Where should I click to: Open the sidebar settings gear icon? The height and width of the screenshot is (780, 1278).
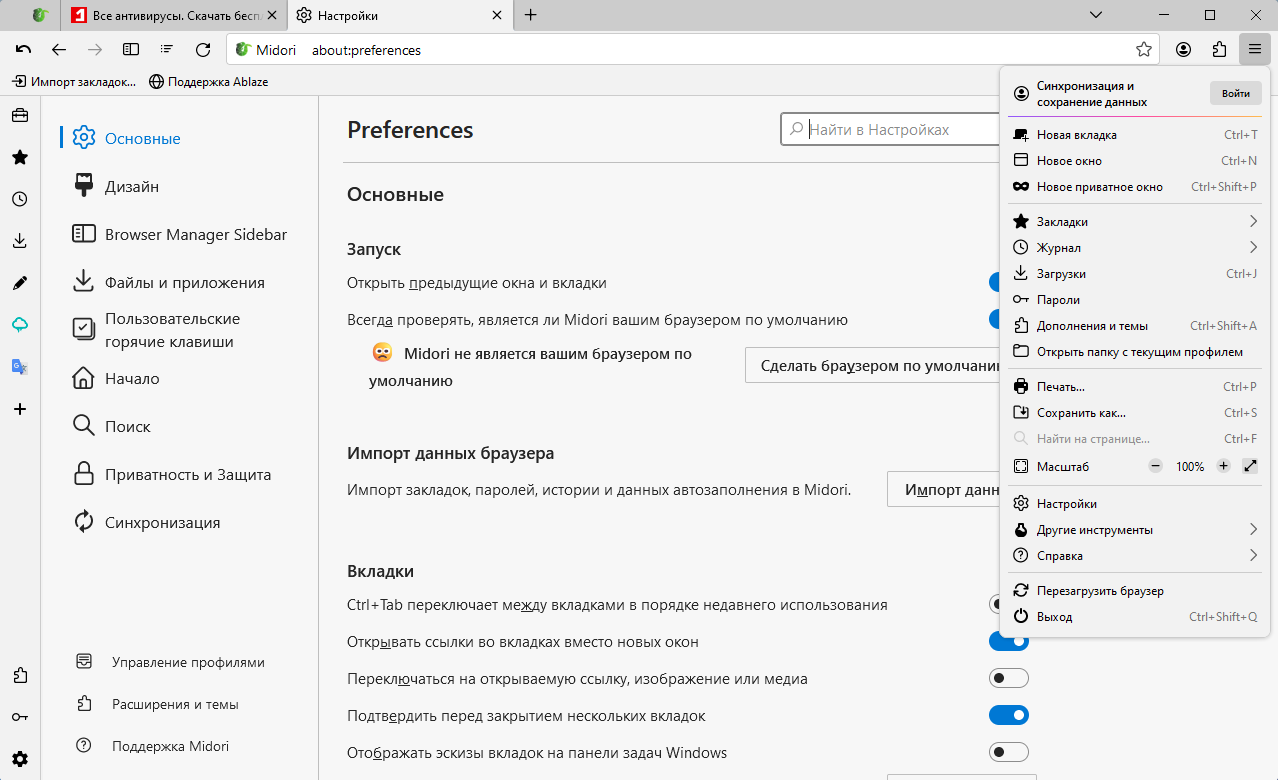click(20, 759)
